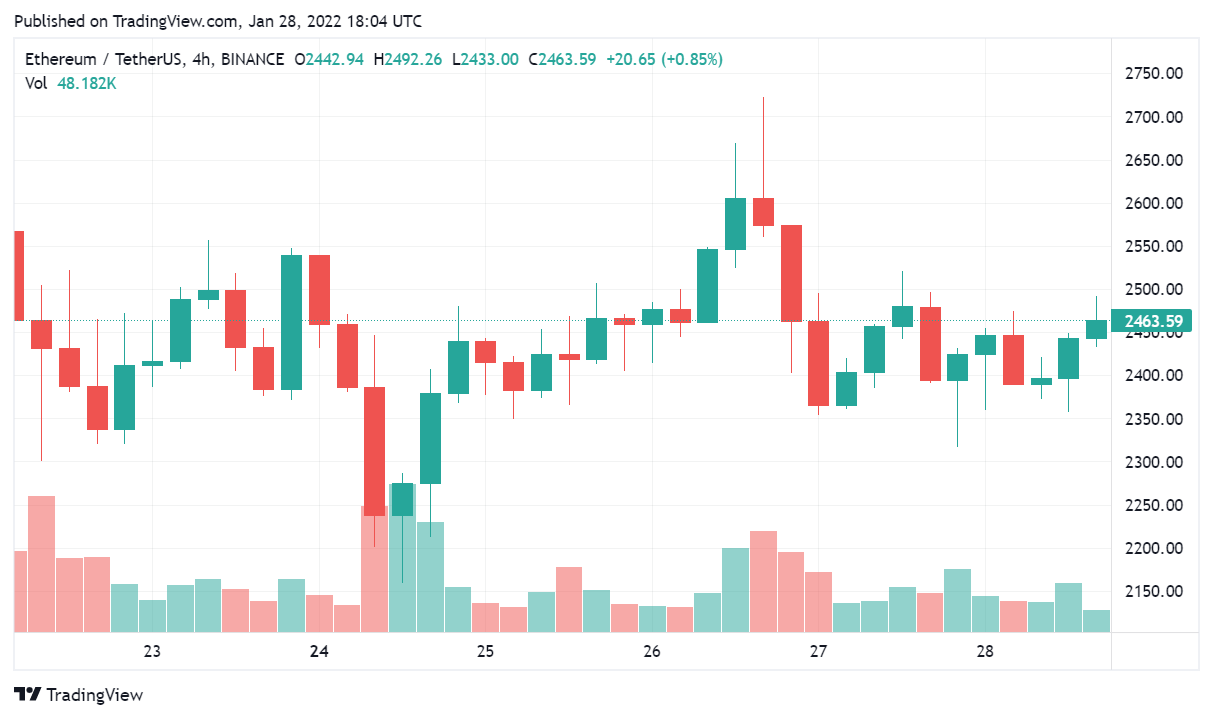This screenshot has width=1213, height=718.
Task: Select the Ethereum / TetherUS symbol title
Action: pyautogui.click(x=104, y=60)
